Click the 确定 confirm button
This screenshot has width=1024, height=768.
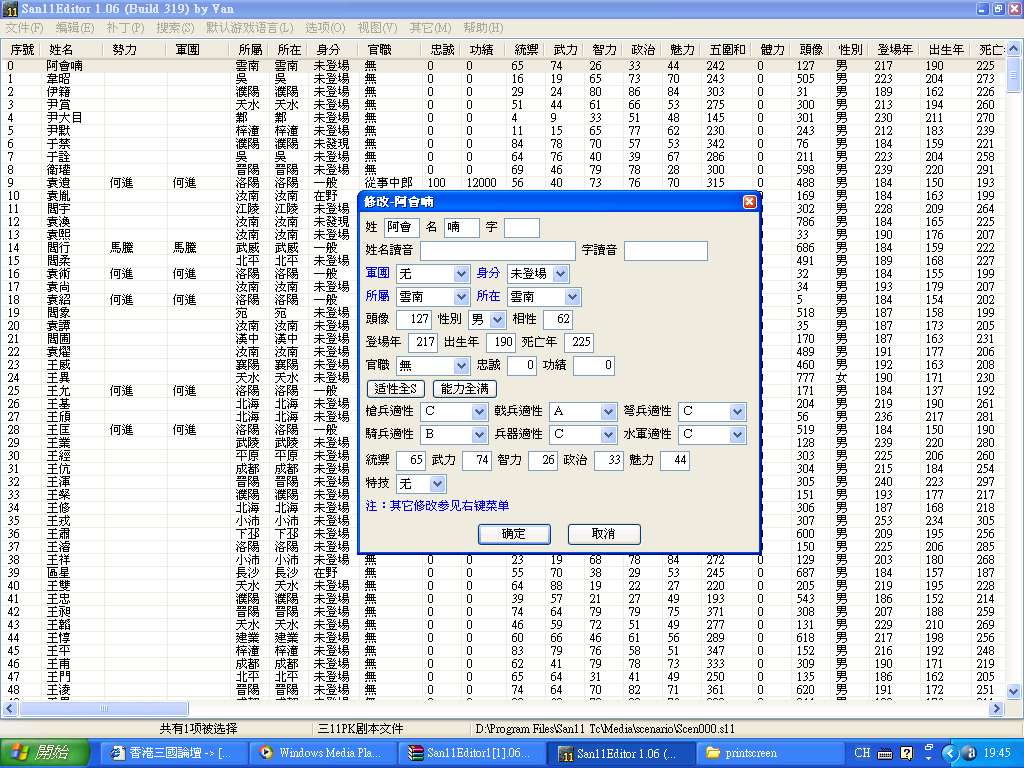click(x=513, y=534)
